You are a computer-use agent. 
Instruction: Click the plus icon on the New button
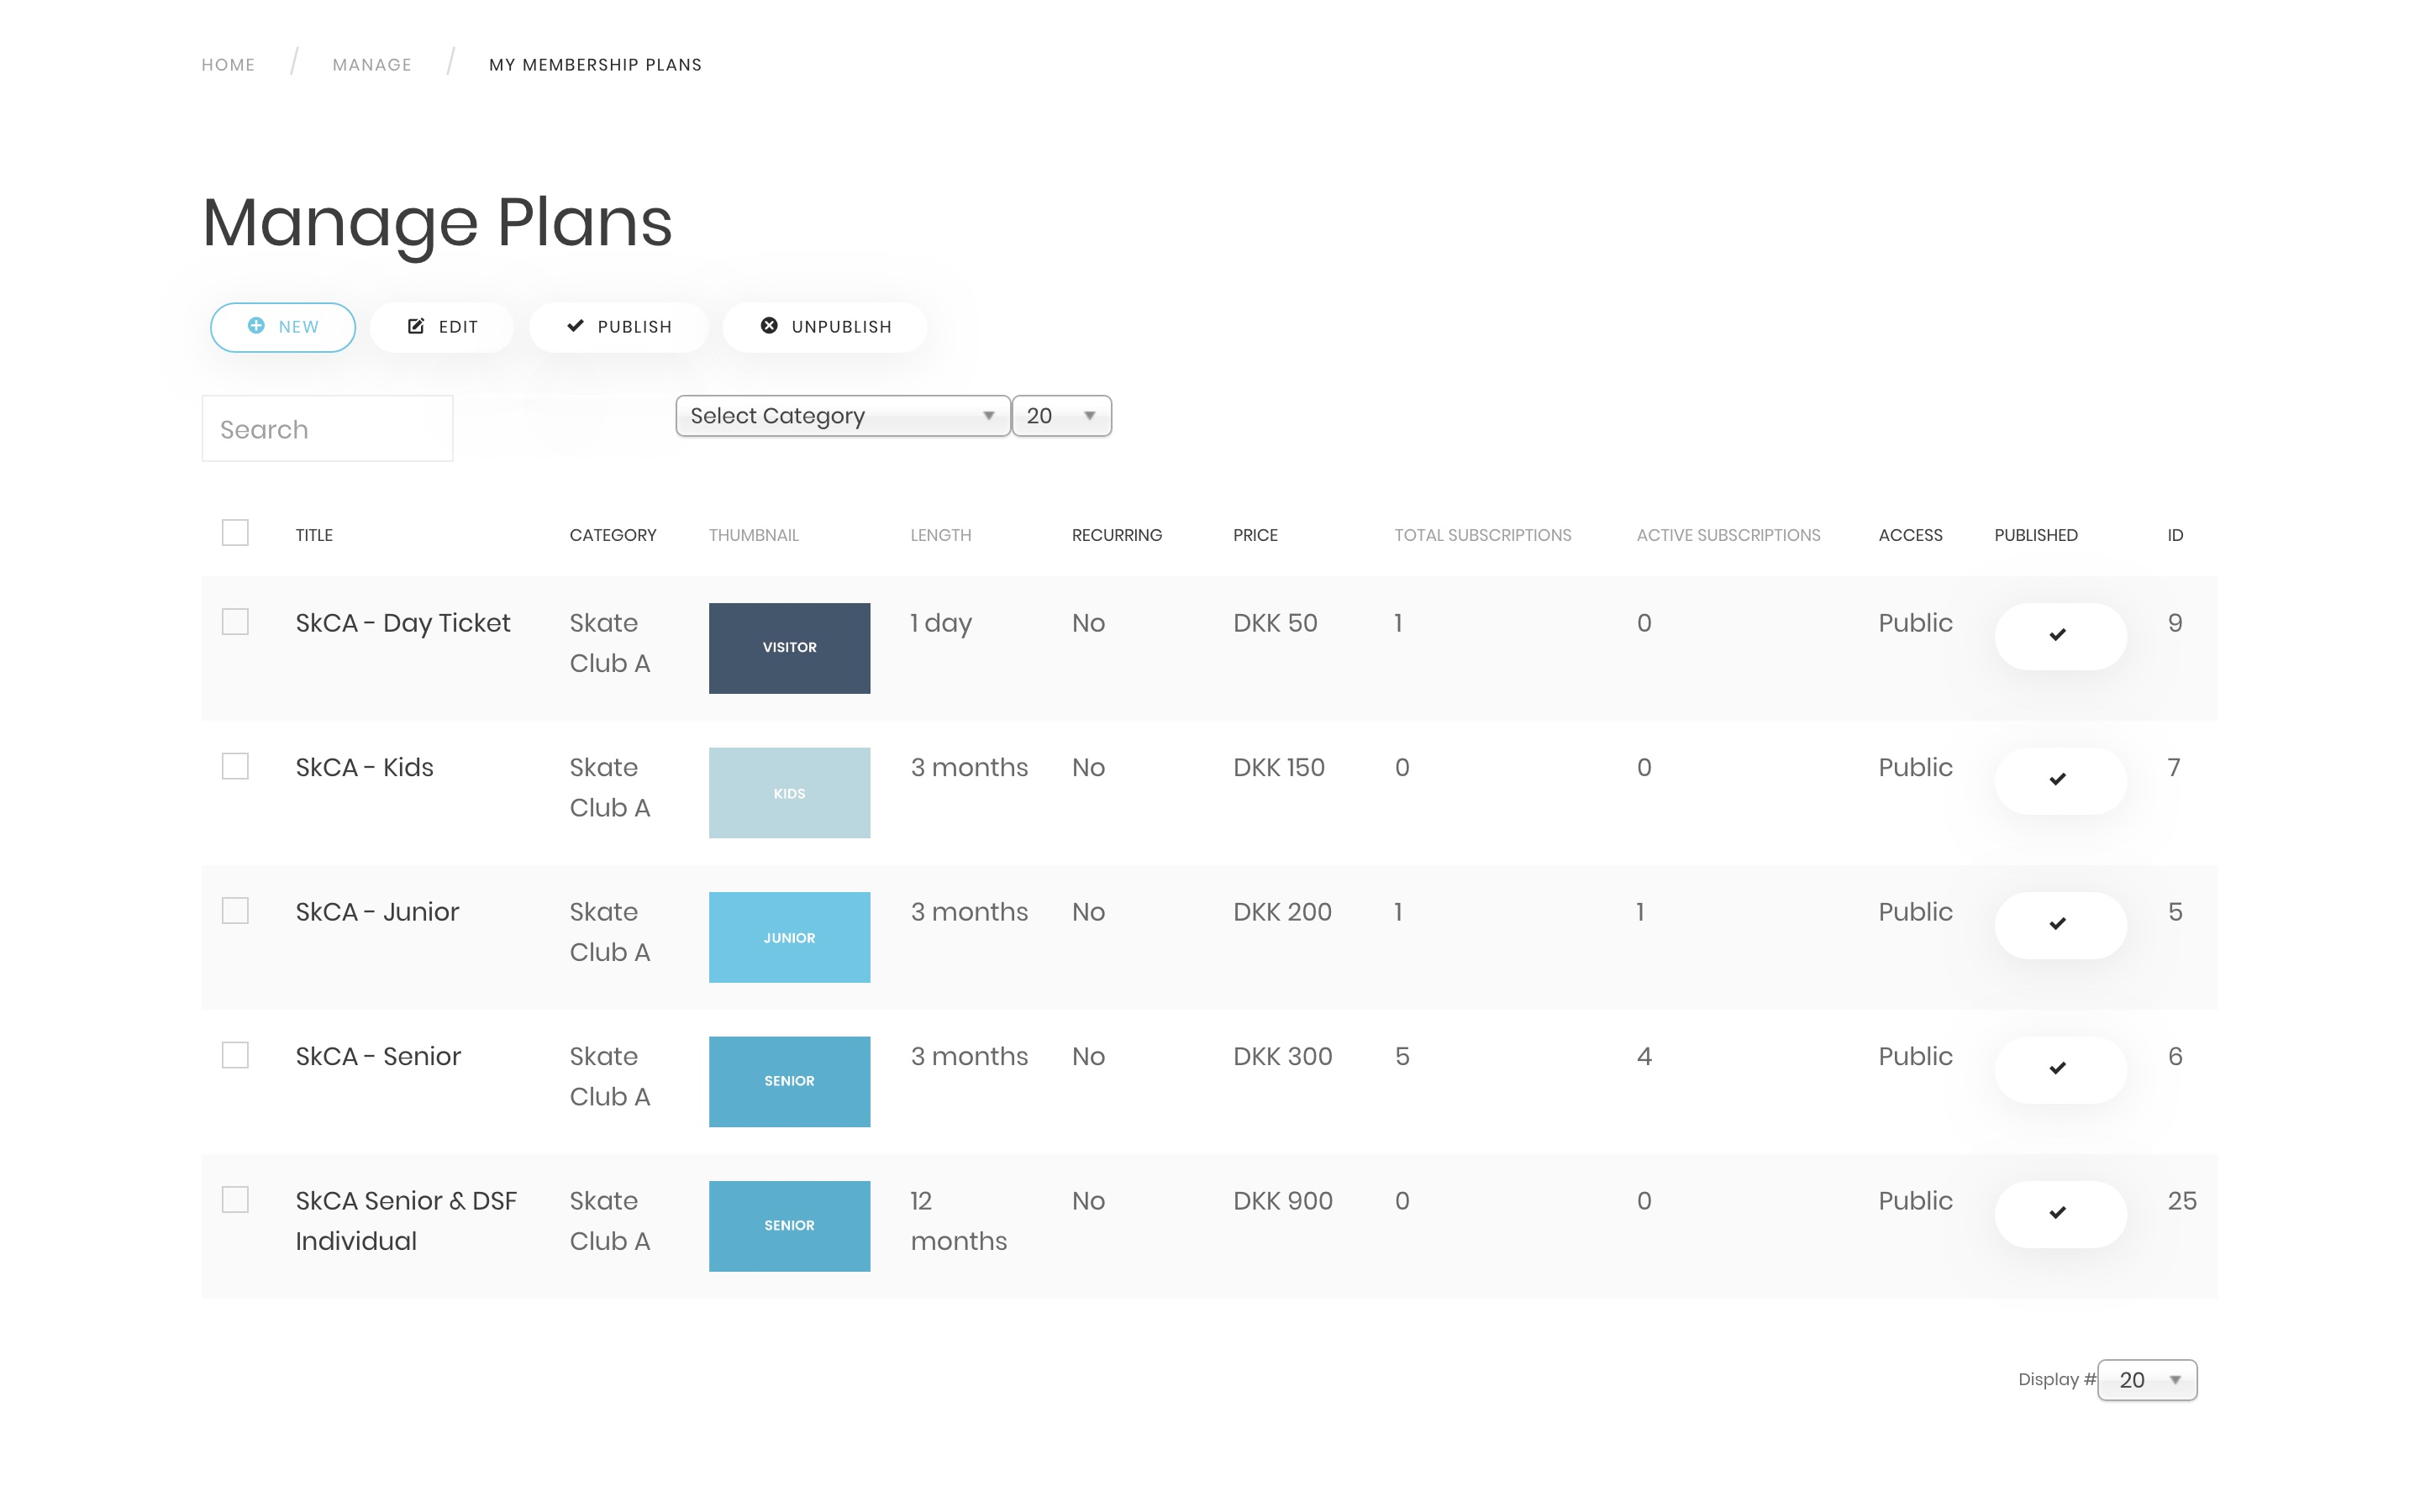[x=256, y=326]
